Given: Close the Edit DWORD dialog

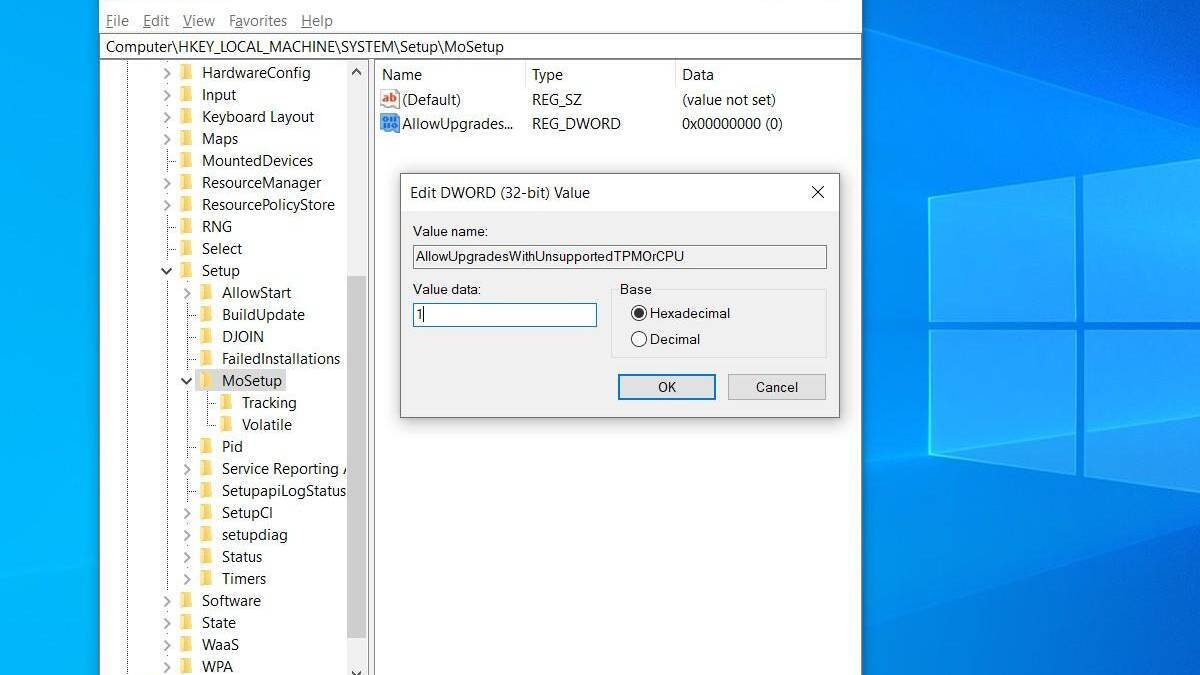Looking at the screenshot, I should coord(818,192).
